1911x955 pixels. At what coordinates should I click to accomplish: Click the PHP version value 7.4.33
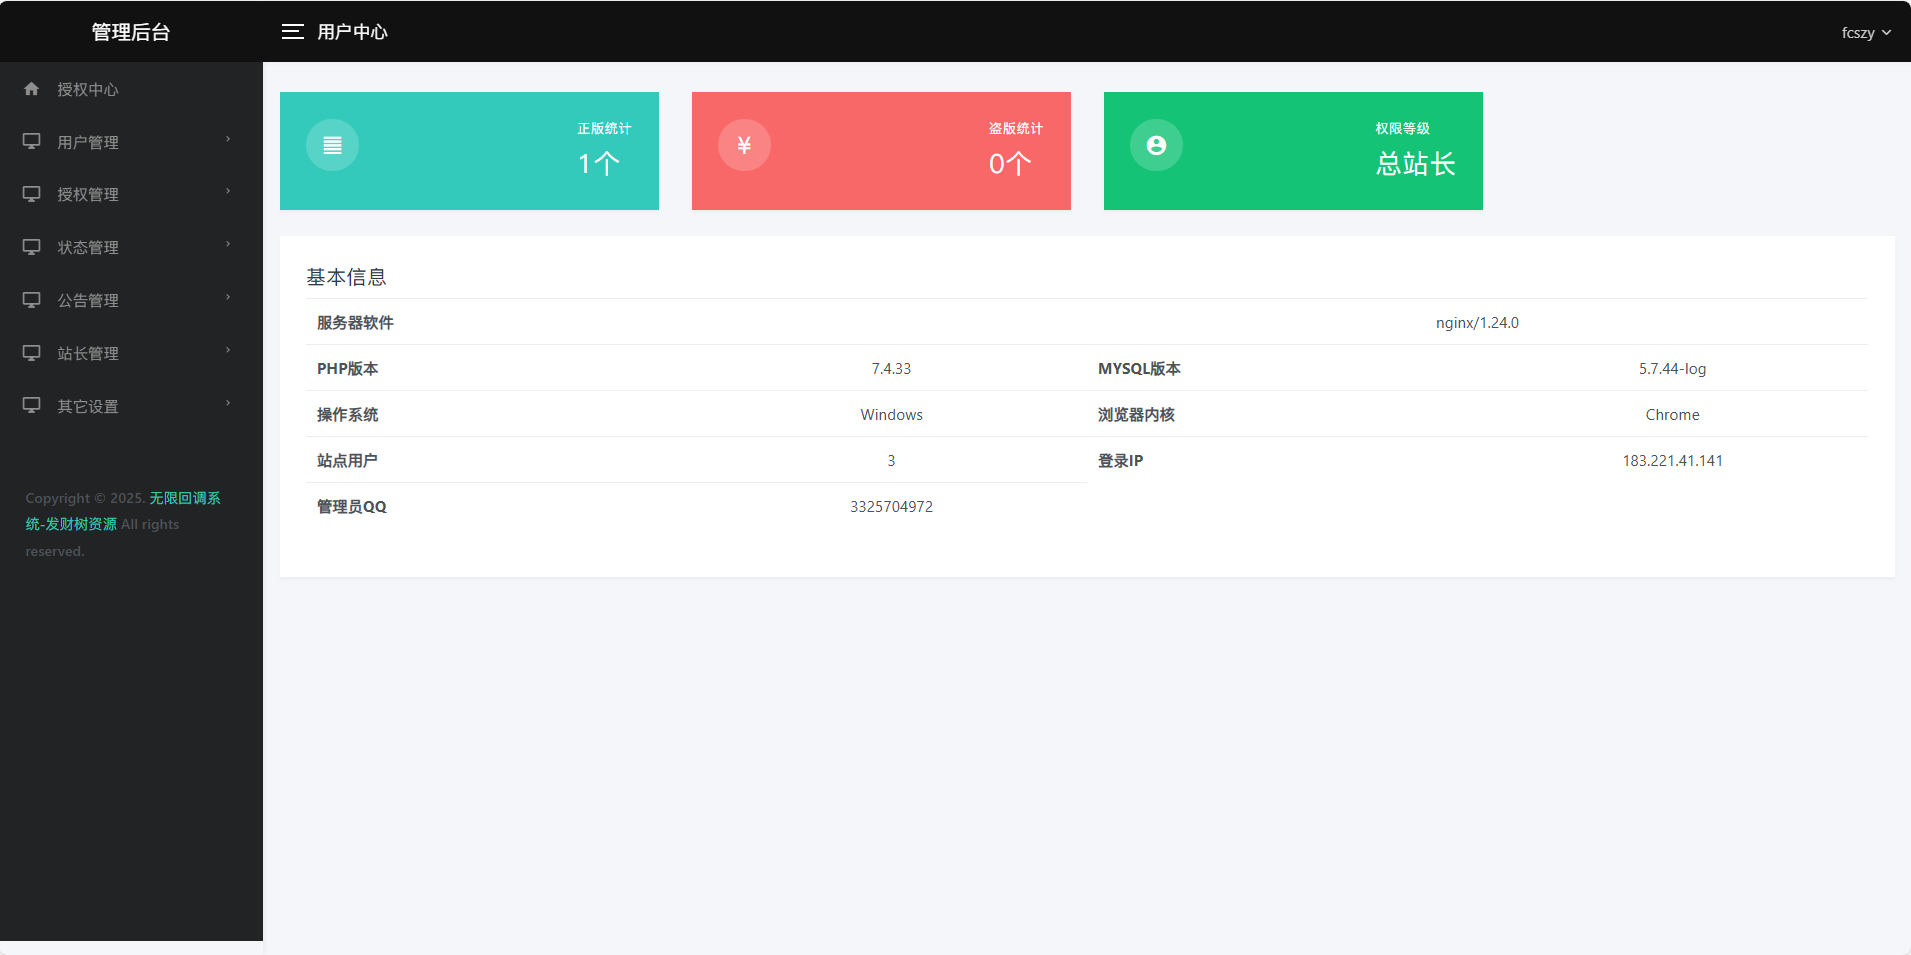click(x=891, y=369)
